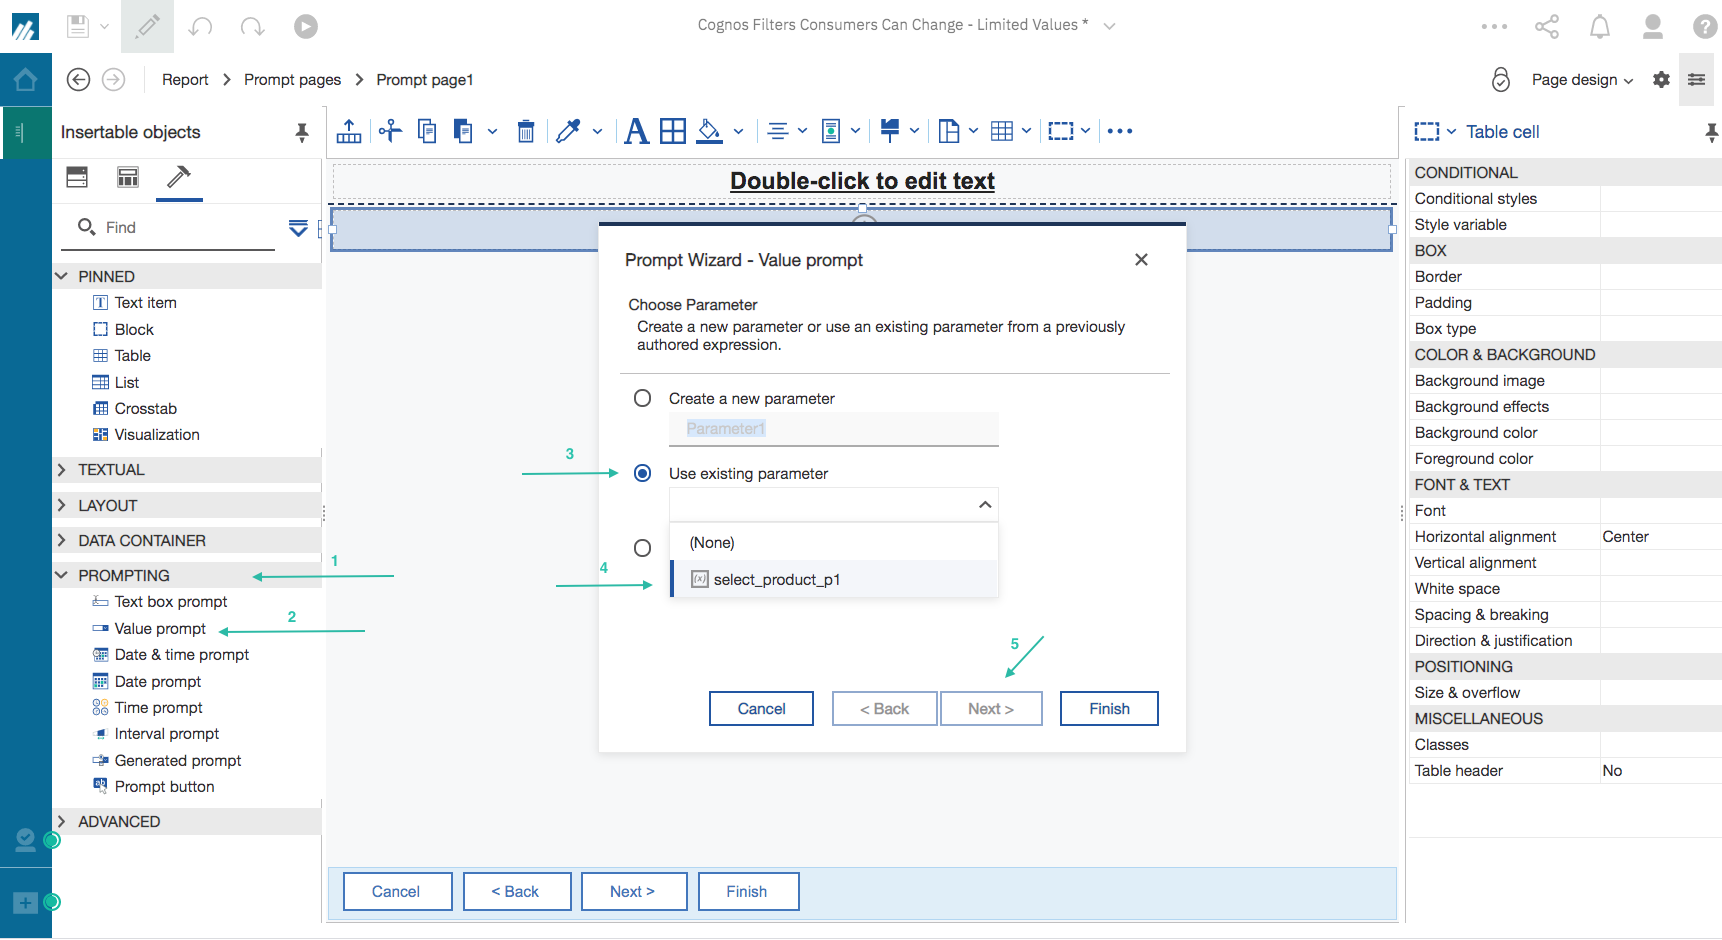This screenshot has height=940, width=1722.
Task: Choose (None) in parameter list
Action: pos(834,542)
